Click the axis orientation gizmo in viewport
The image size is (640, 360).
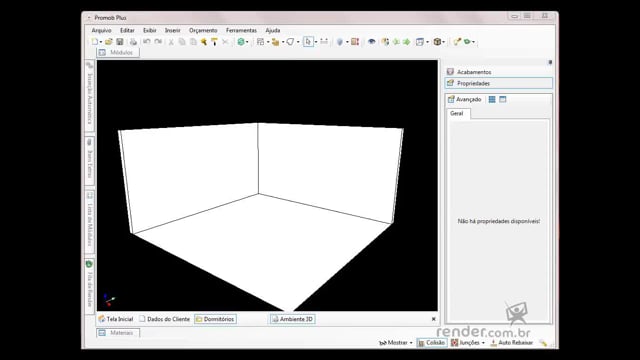tap(109, 300)
